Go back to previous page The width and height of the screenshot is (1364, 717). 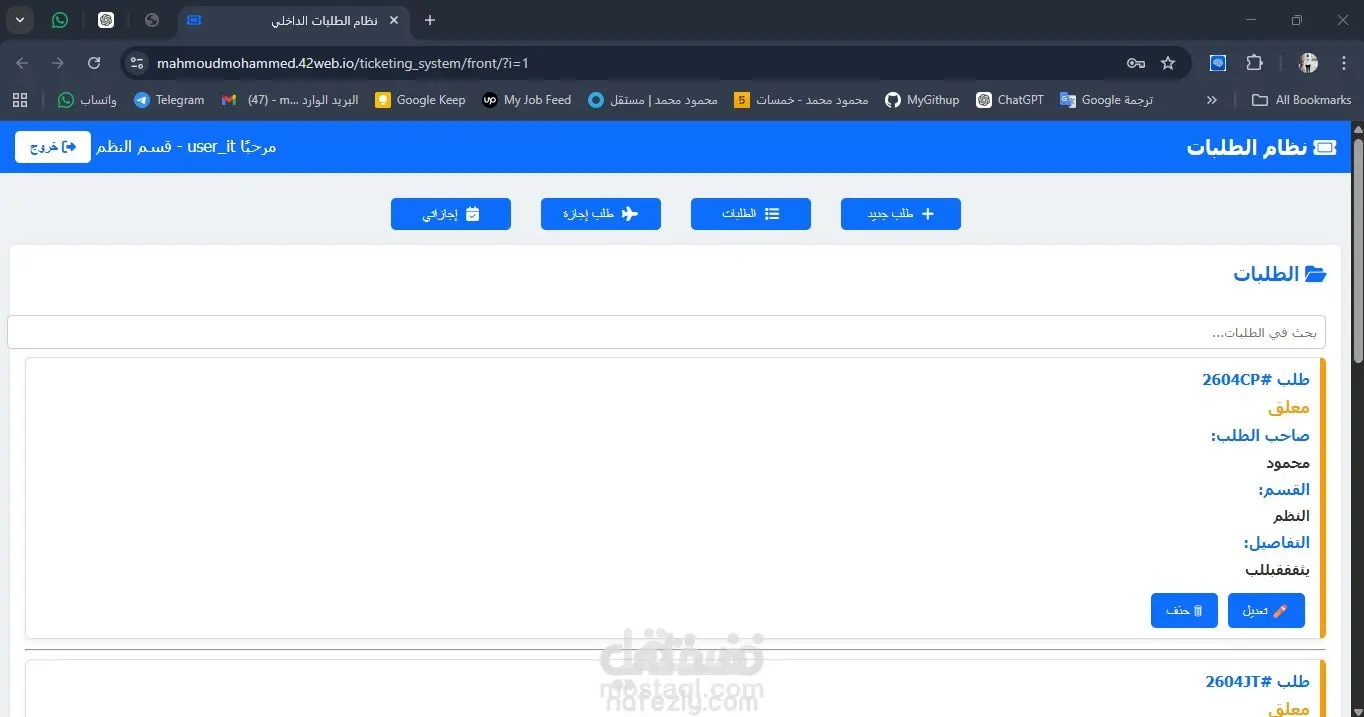(22, 63)
